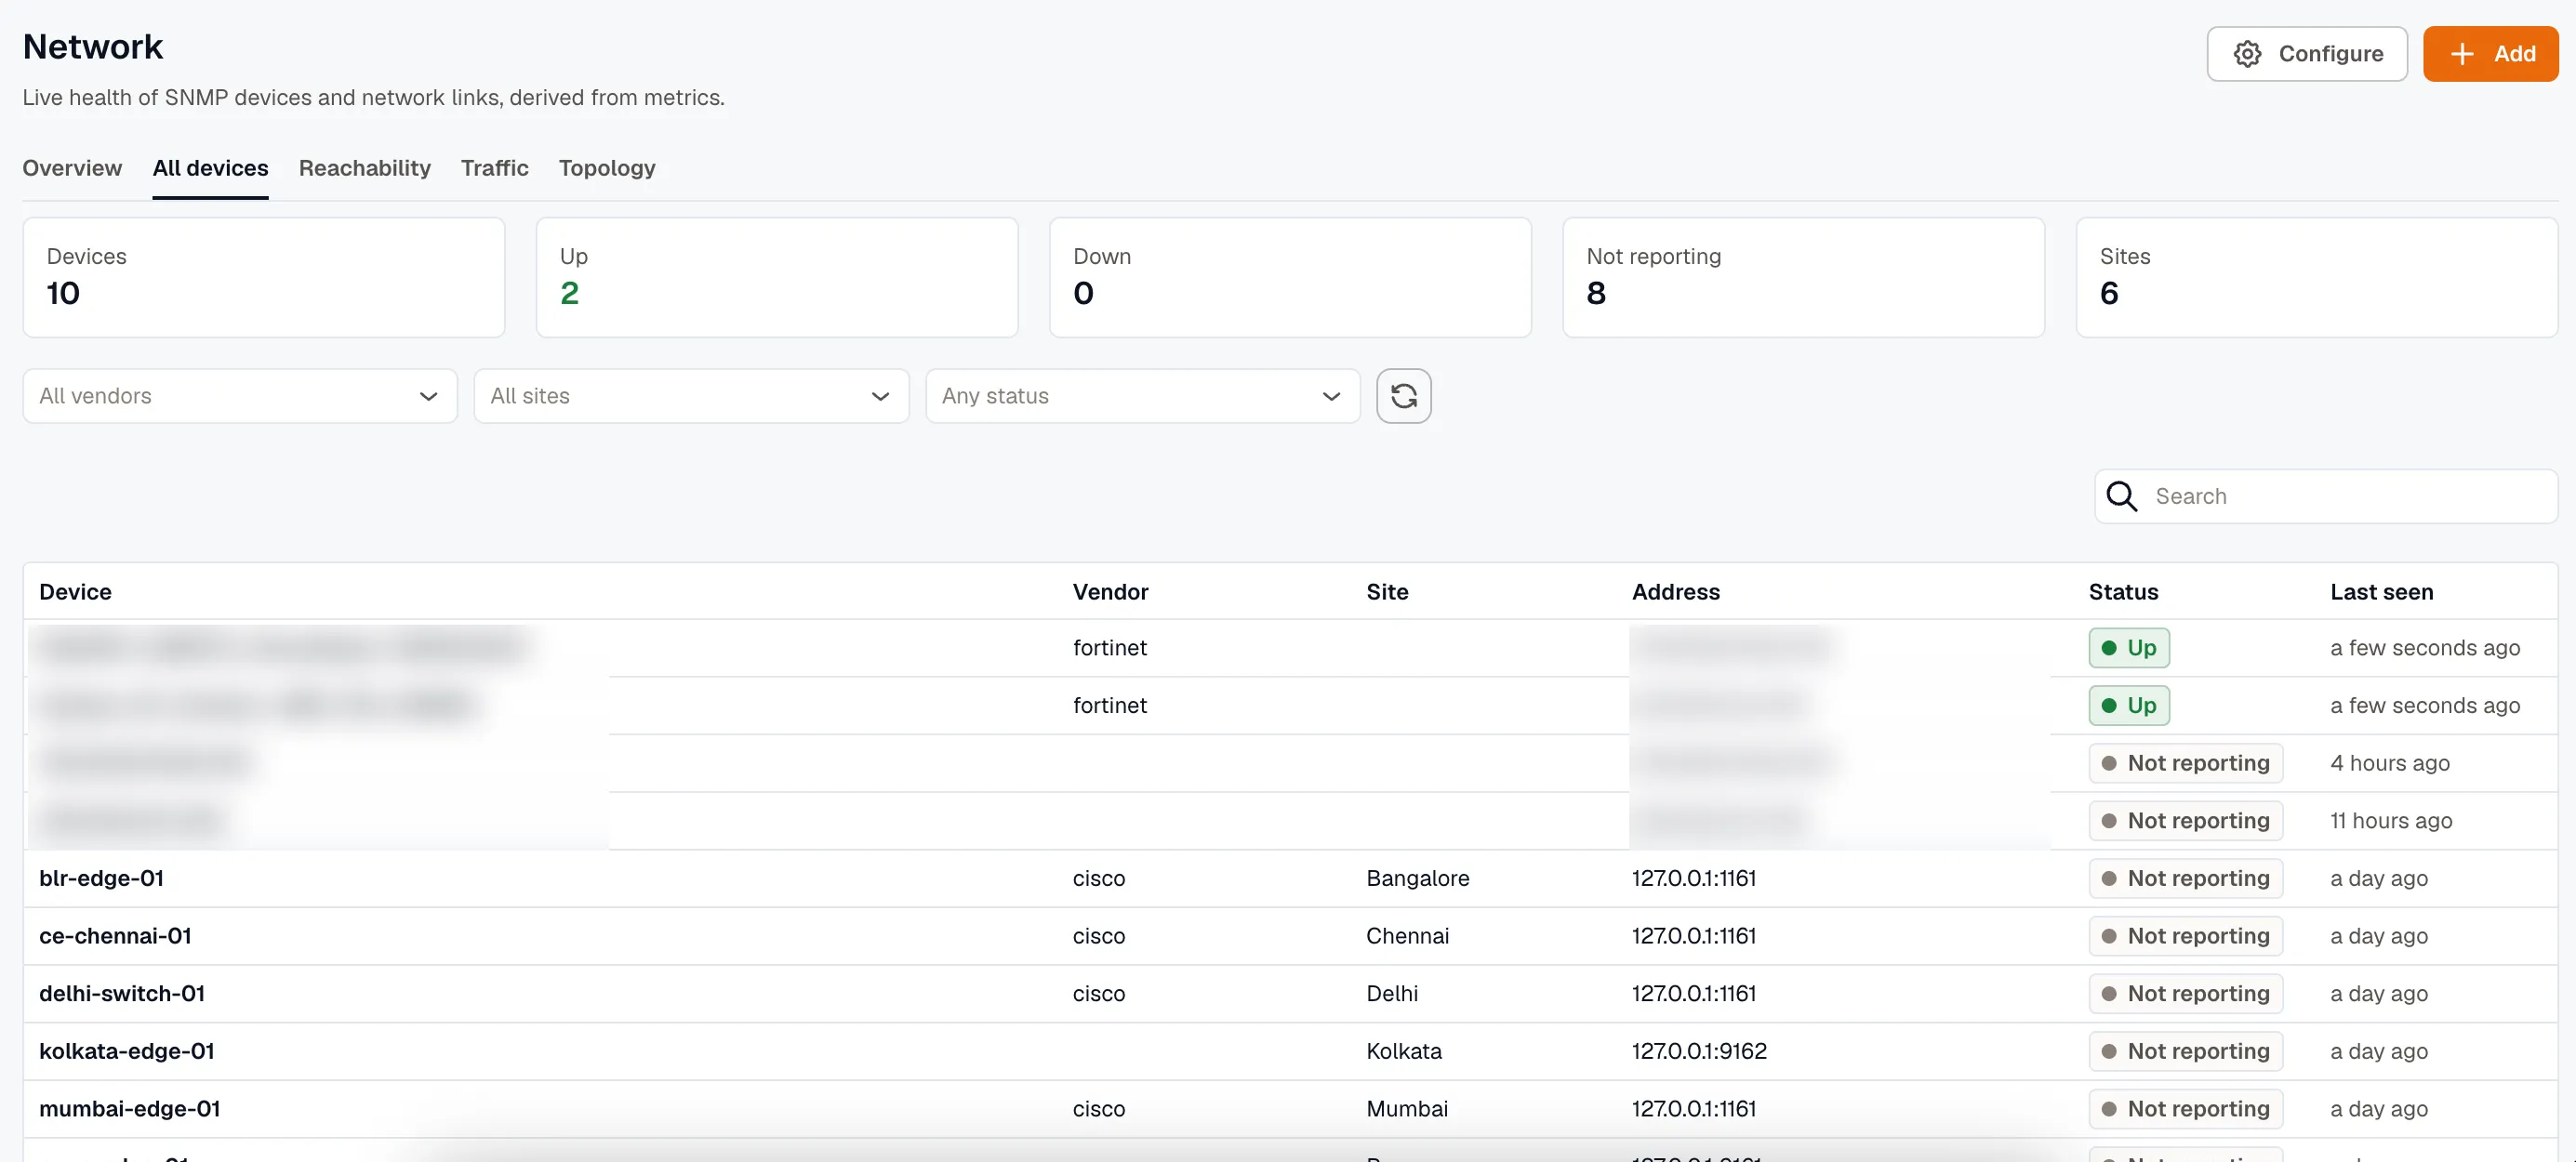Open device delhi-switch-01

pyautogui.click(x=122, y=994)
